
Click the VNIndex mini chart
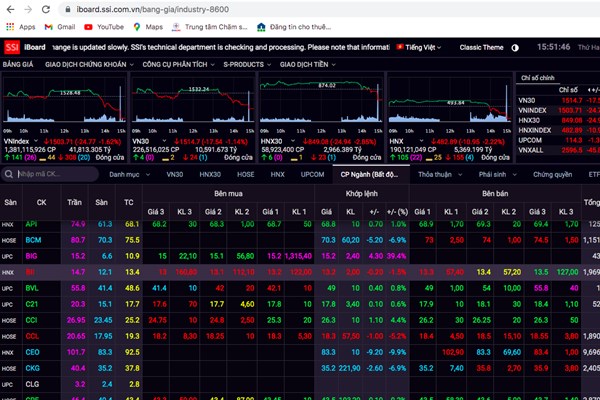tap(62, 105)
